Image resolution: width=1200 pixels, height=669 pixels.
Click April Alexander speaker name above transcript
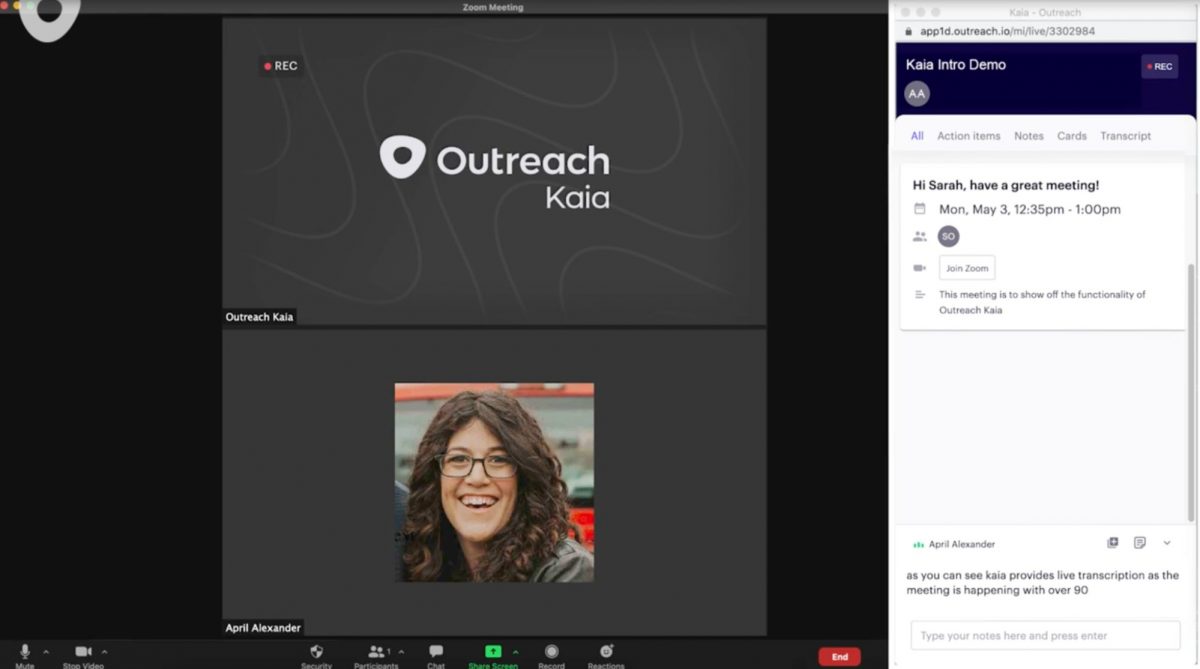coord(961,544)
